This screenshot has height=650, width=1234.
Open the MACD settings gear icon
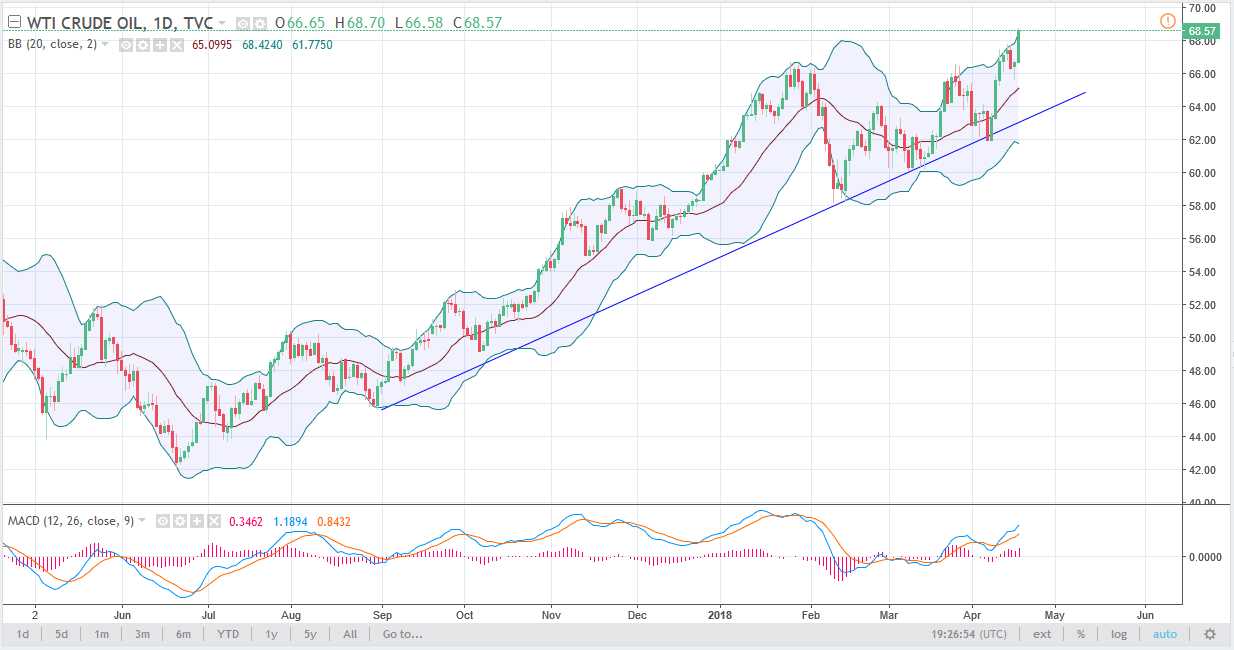point(180,519)
